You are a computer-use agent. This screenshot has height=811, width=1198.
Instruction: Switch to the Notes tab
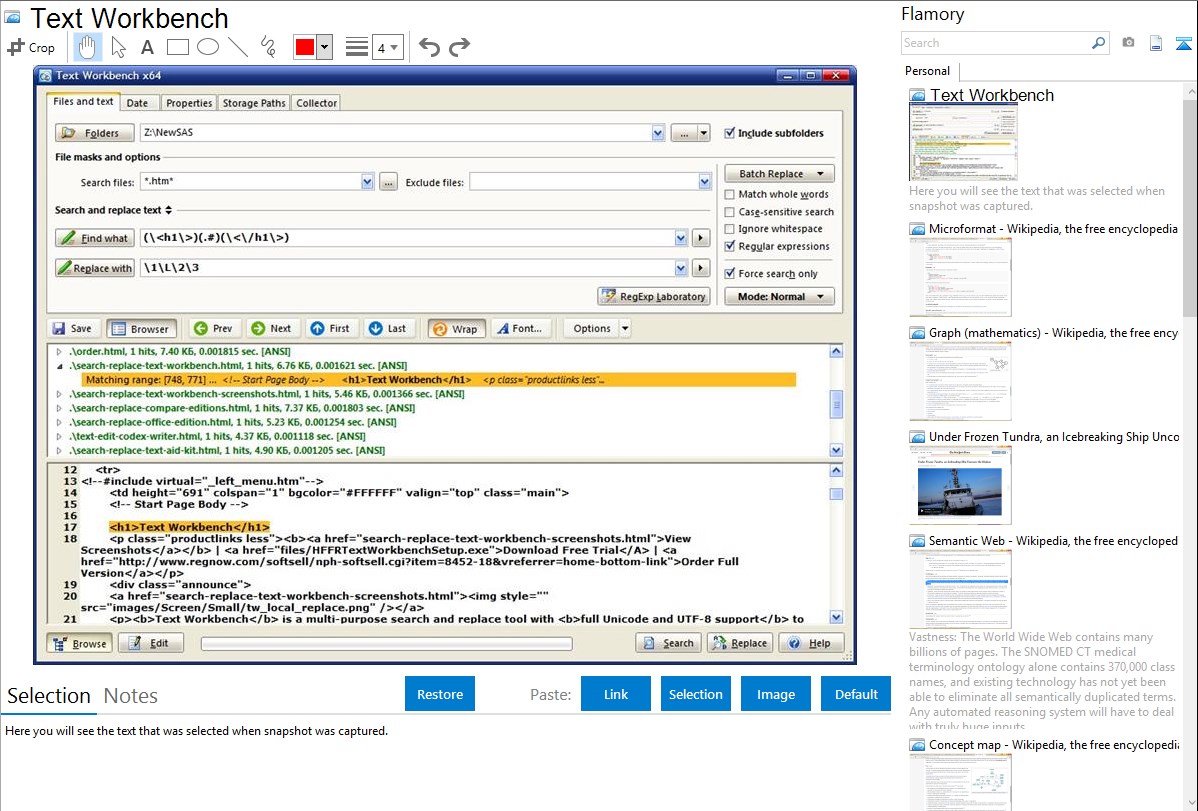click(131, 696)
